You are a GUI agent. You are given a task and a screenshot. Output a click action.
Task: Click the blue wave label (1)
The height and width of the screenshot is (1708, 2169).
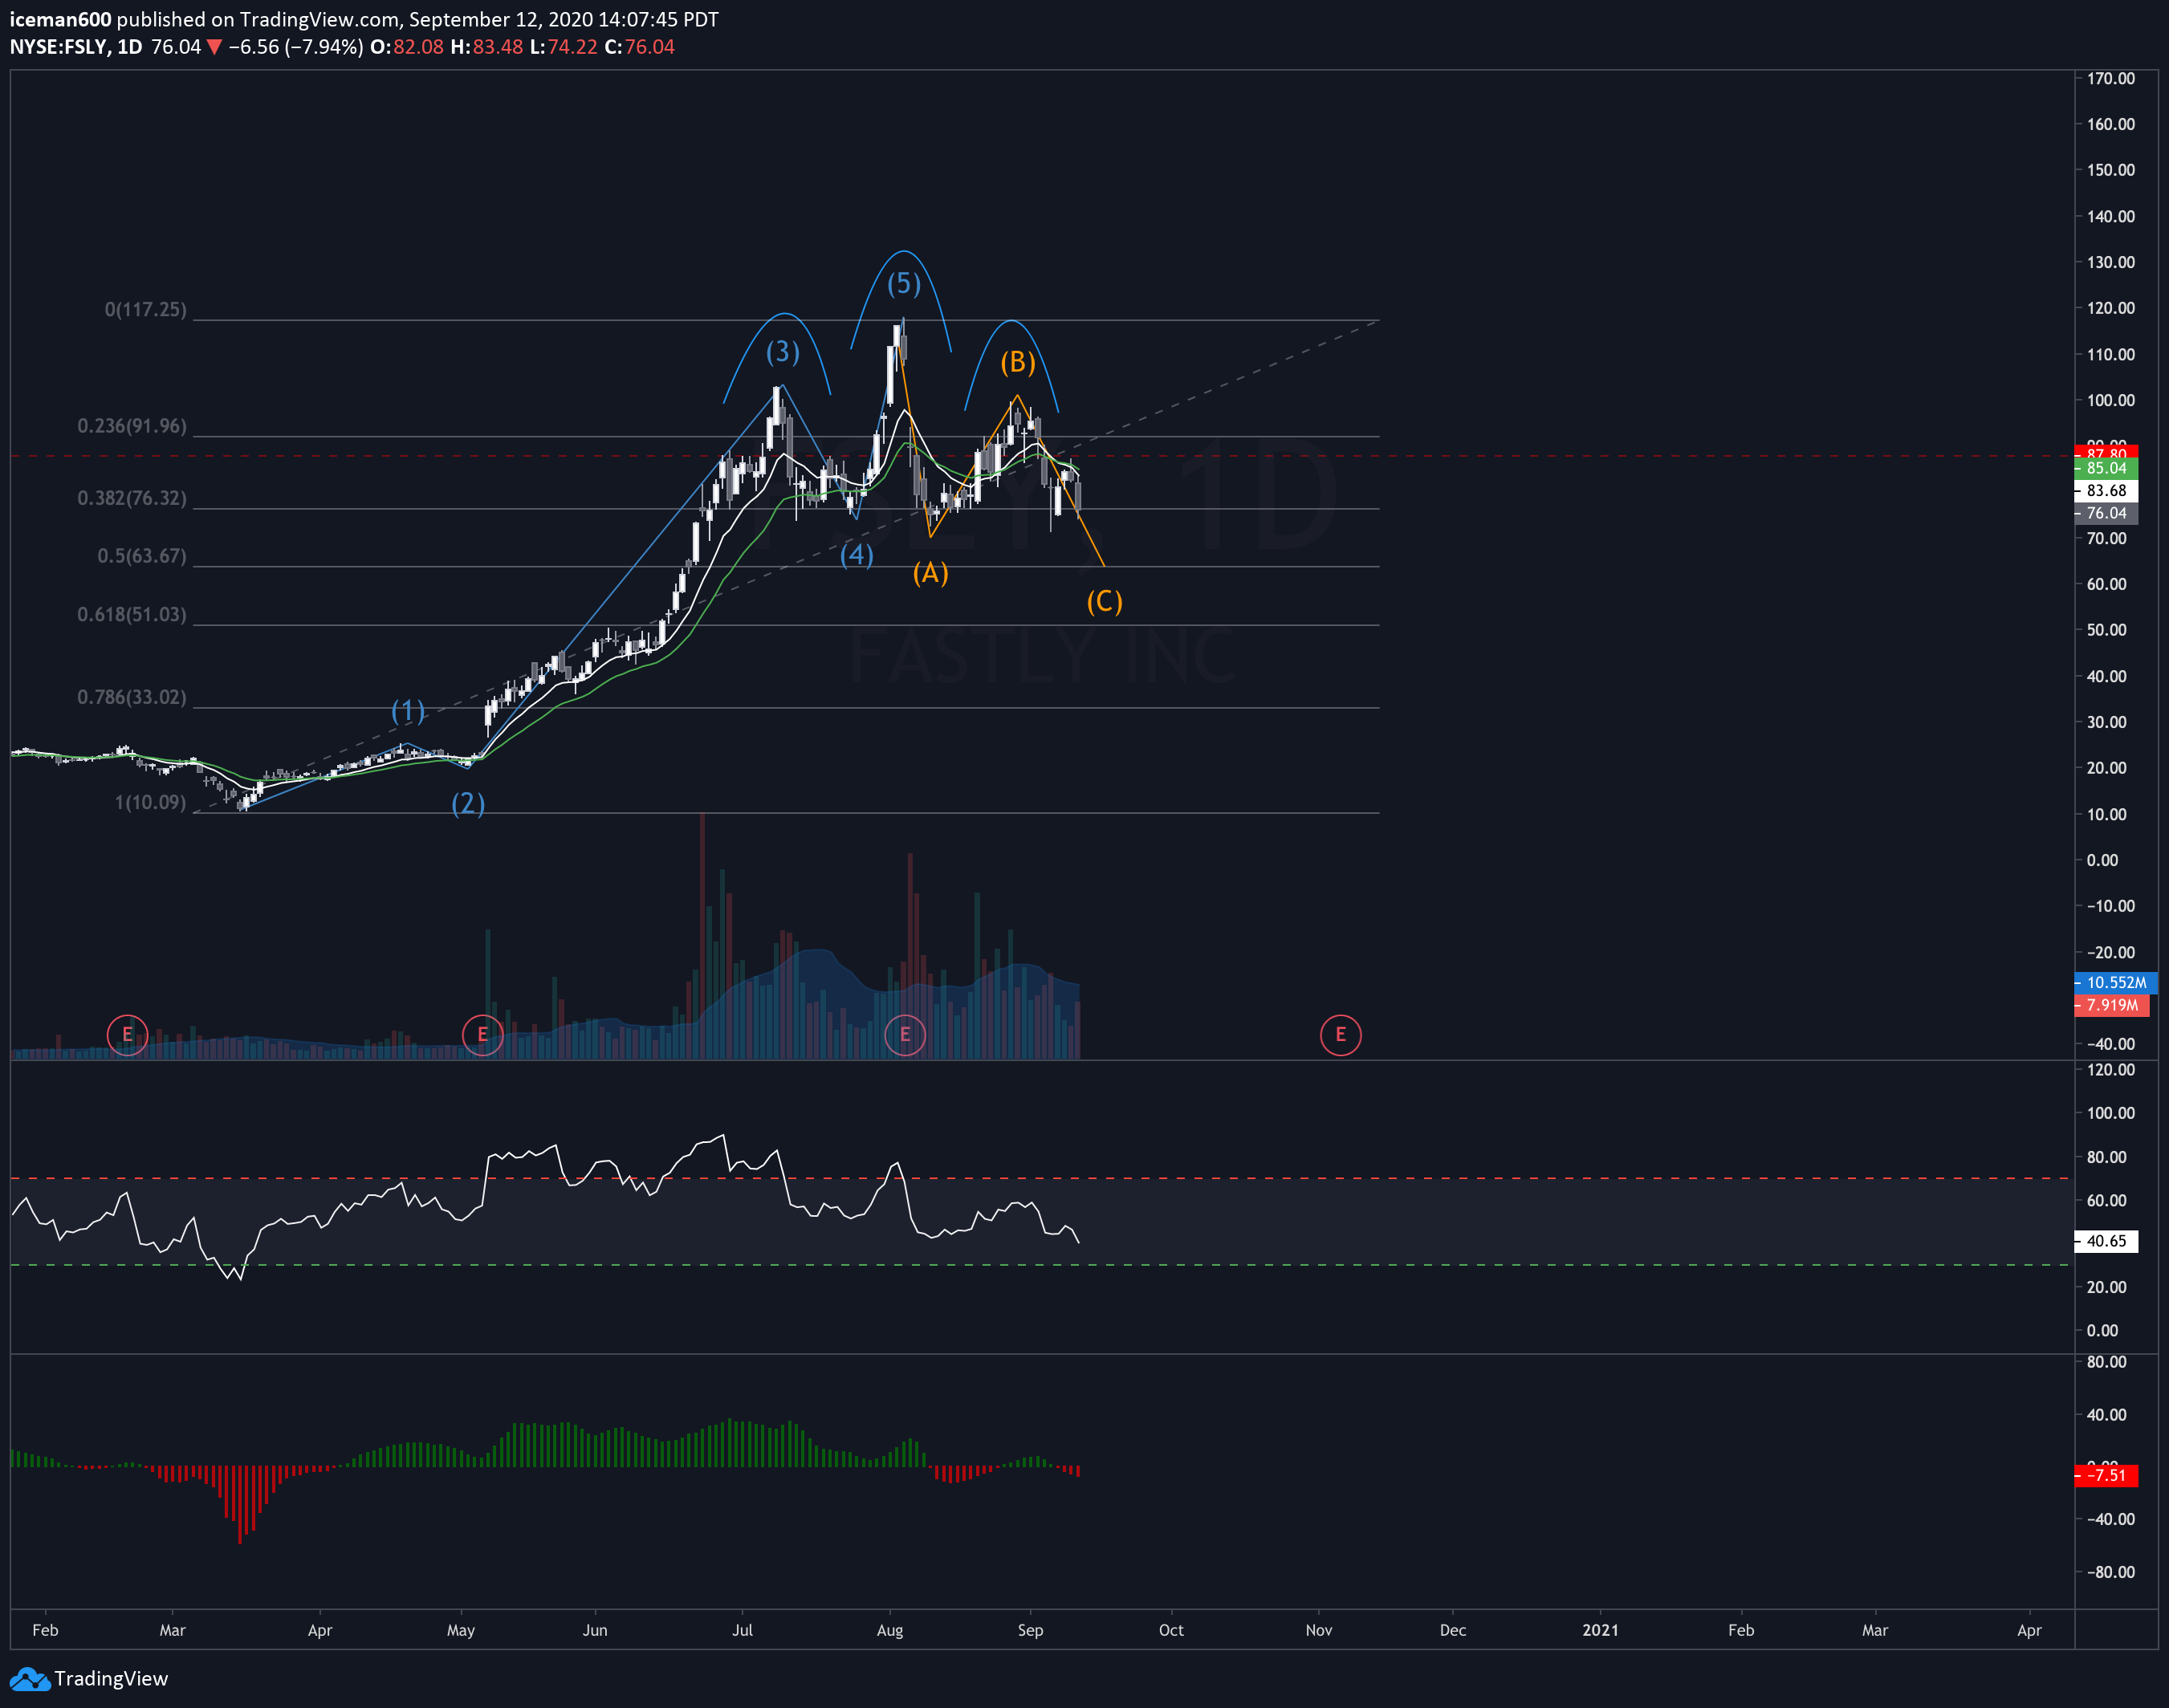pyautogui.click(x=408, y=711)
